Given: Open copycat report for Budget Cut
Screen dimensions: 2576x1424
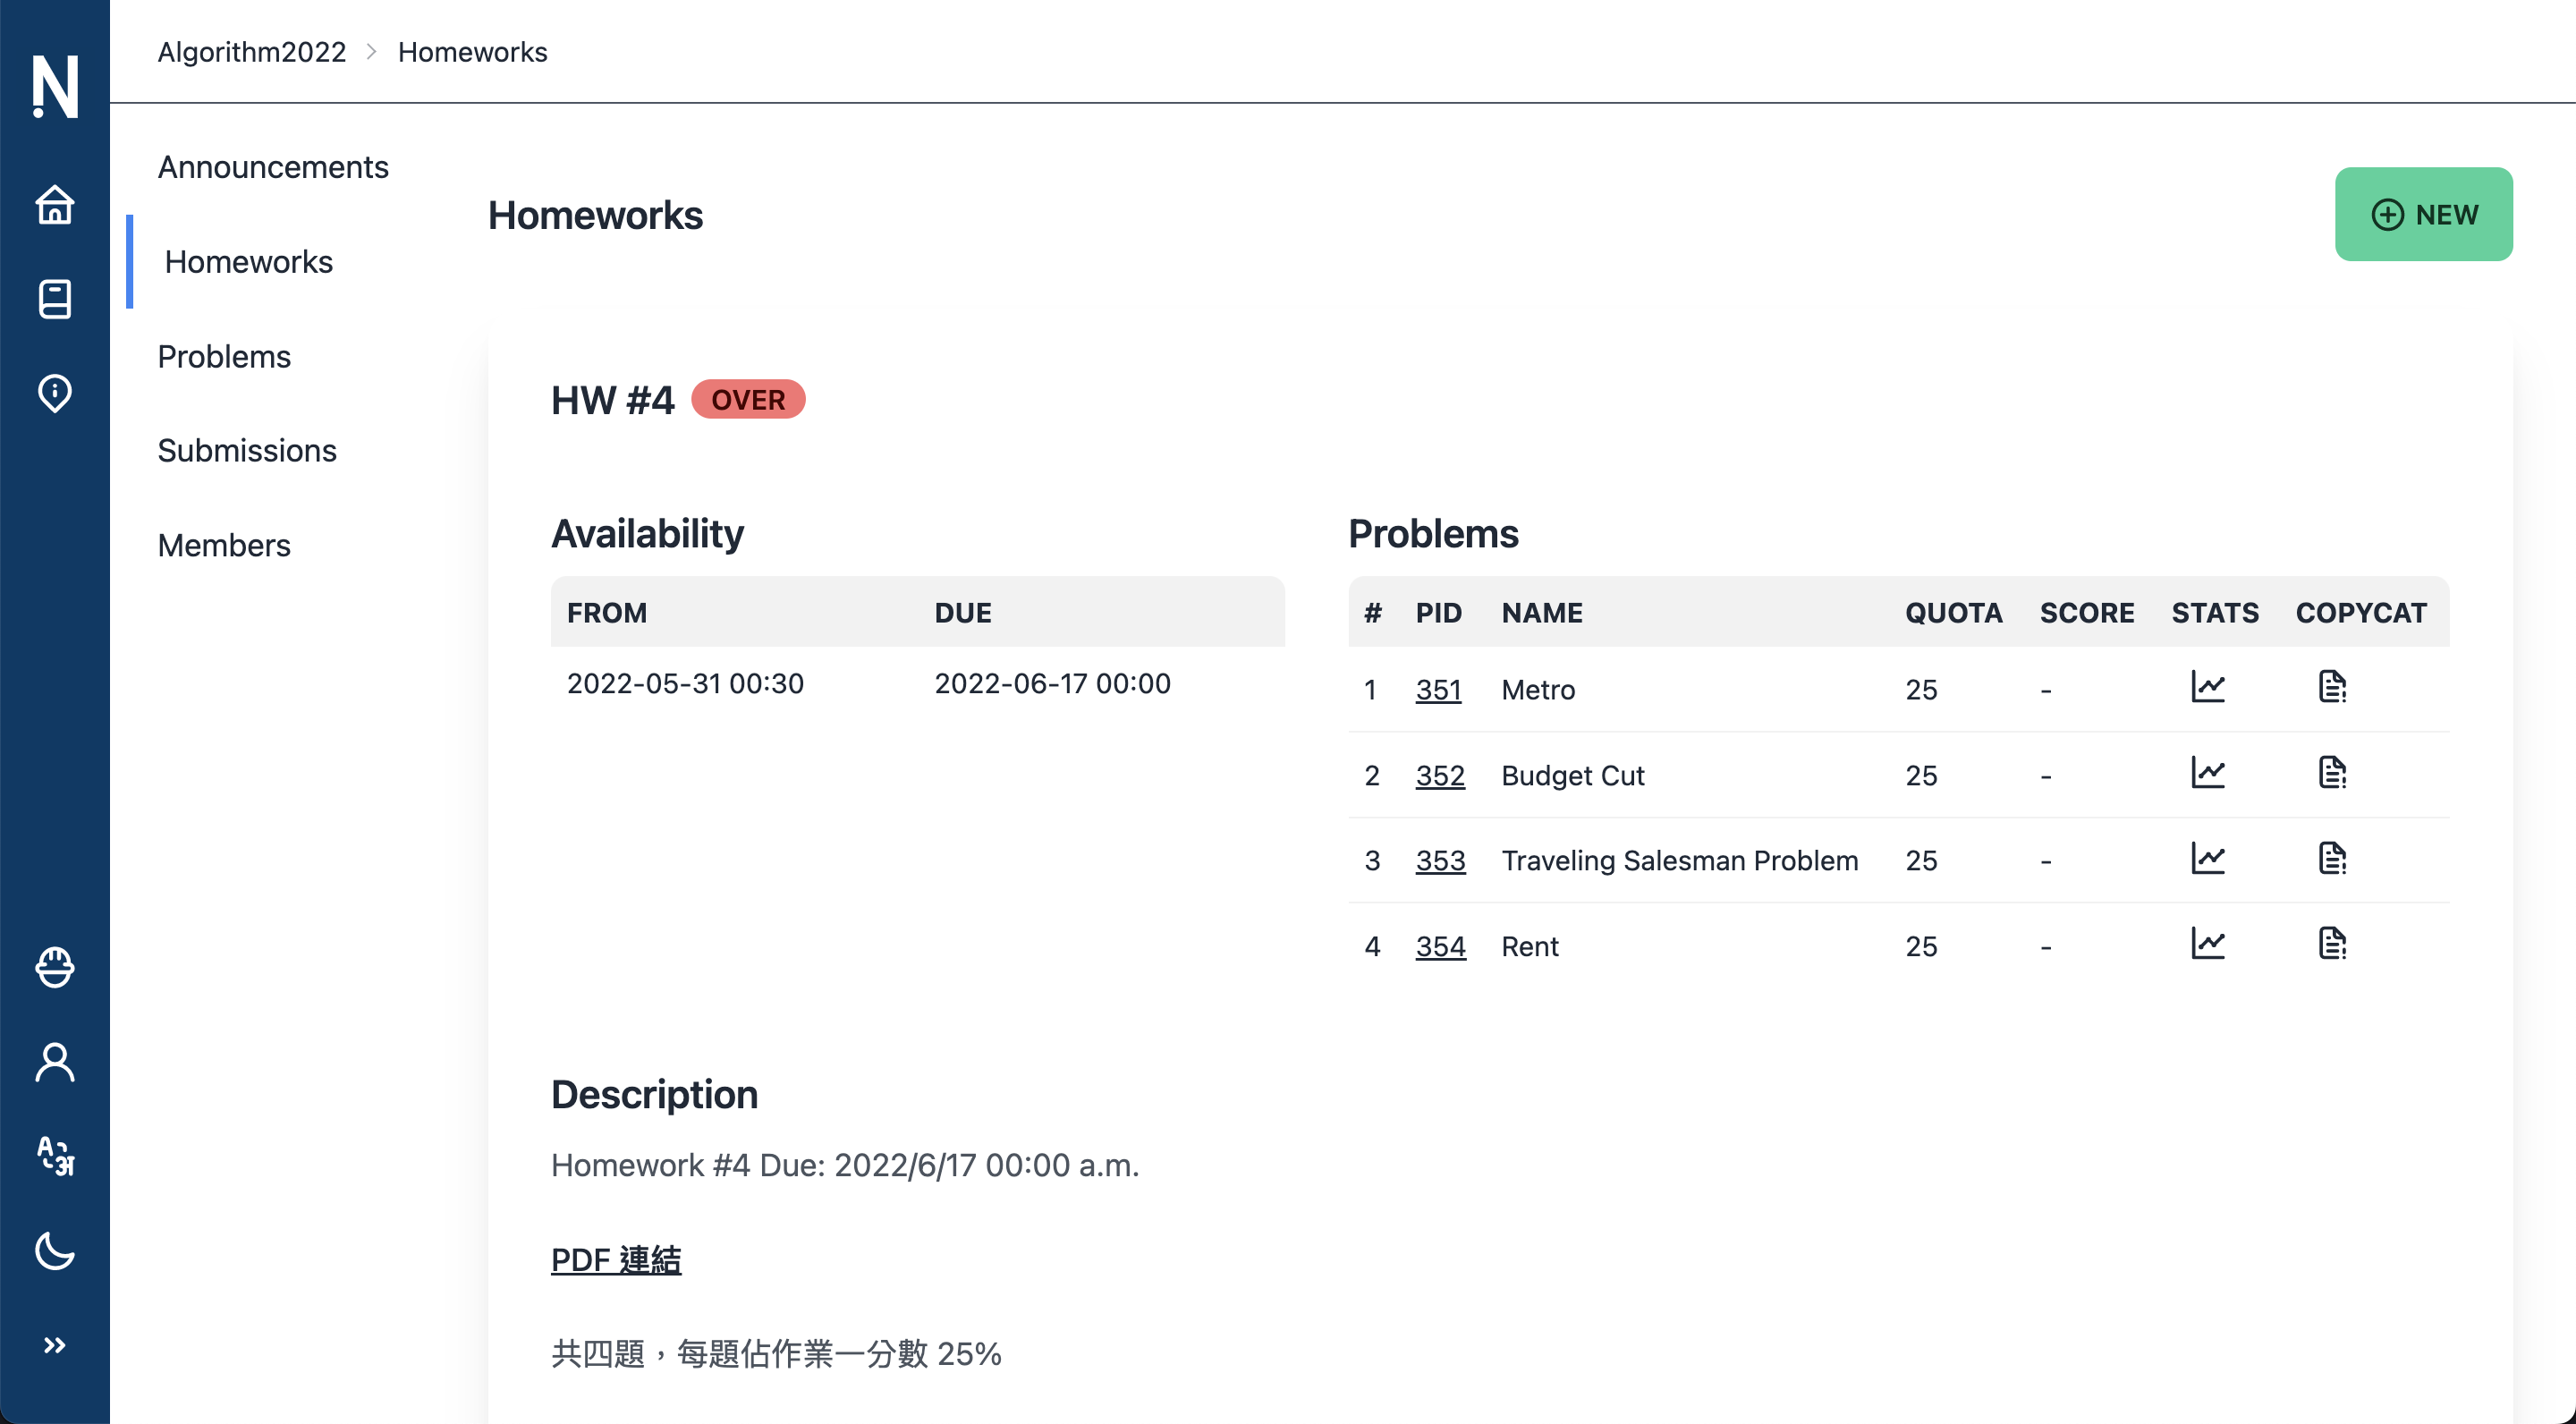Looking at the screenshot, I should point(2332,772).
